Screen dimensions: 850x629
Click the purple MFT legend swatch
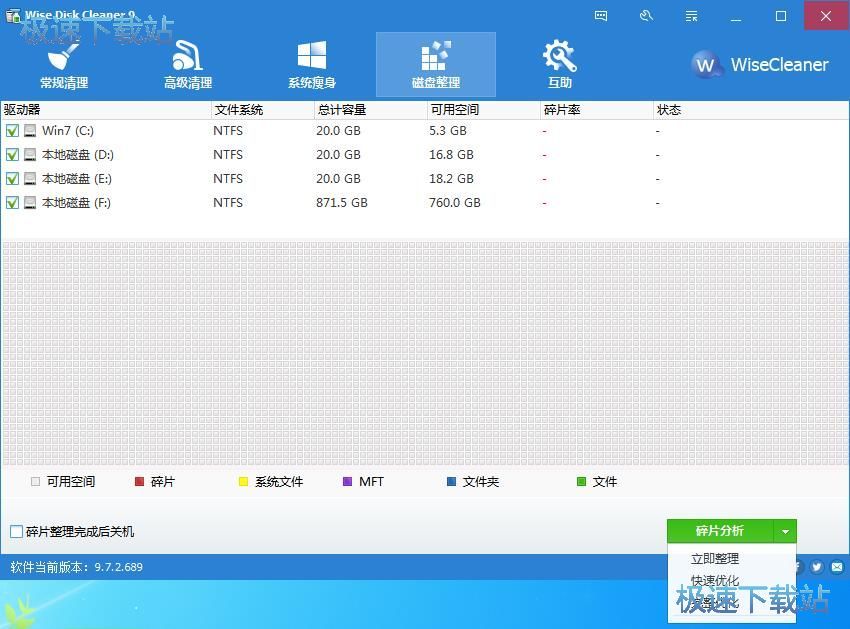pos(347,482)
